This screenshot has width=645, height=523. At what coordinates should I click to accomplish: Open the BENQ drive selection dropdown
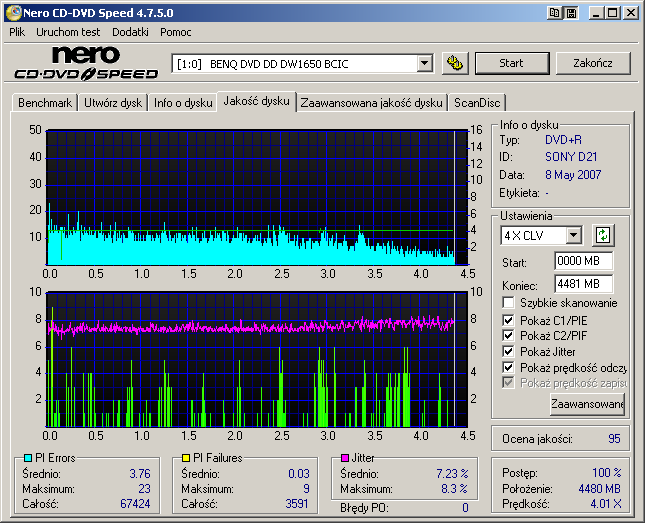(425, 64)
